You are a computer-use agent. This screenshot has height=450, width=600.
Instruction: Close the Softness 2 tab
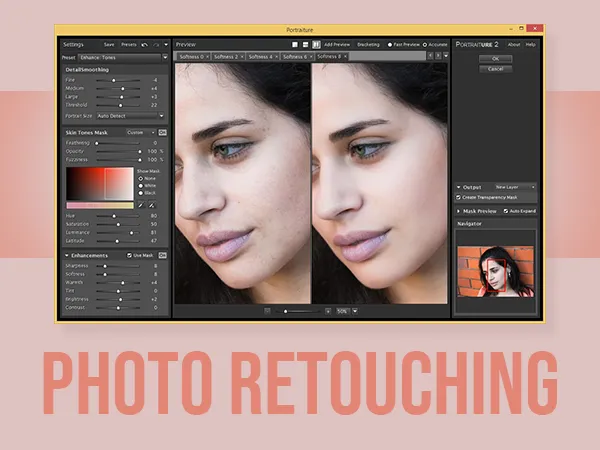point(242,57)
